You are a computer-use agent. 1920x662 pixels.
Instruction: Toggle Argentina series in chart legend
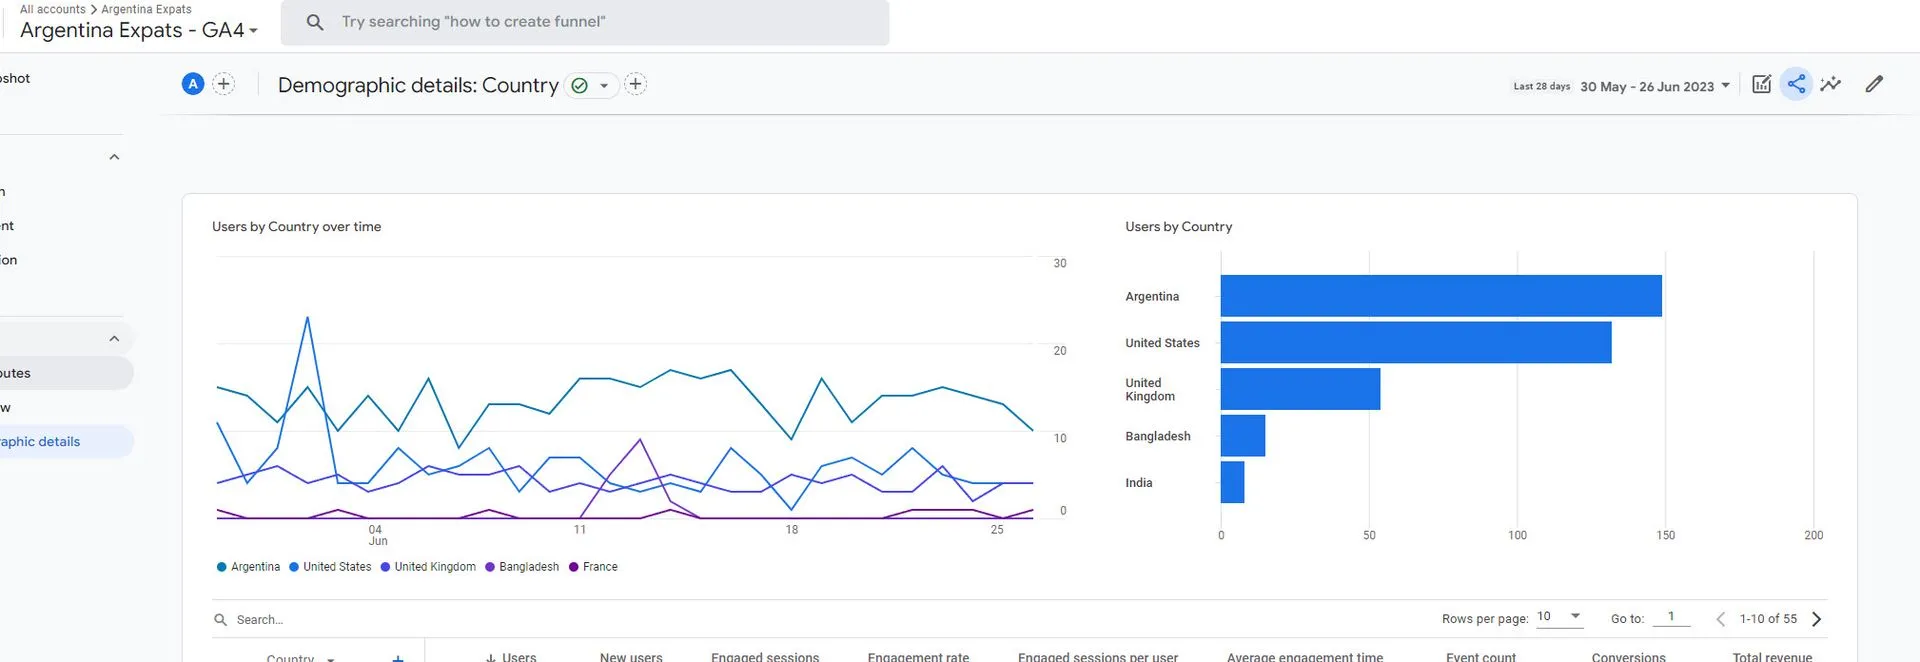pyautogui.click(x=248, y=567)
